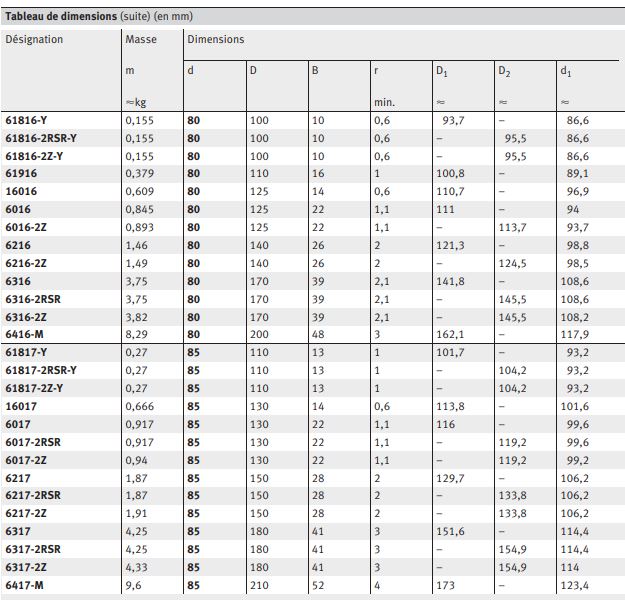Screen dimensions: 625x600
Task: Click d1 value 96,9
Action: (x=578, y=191)
